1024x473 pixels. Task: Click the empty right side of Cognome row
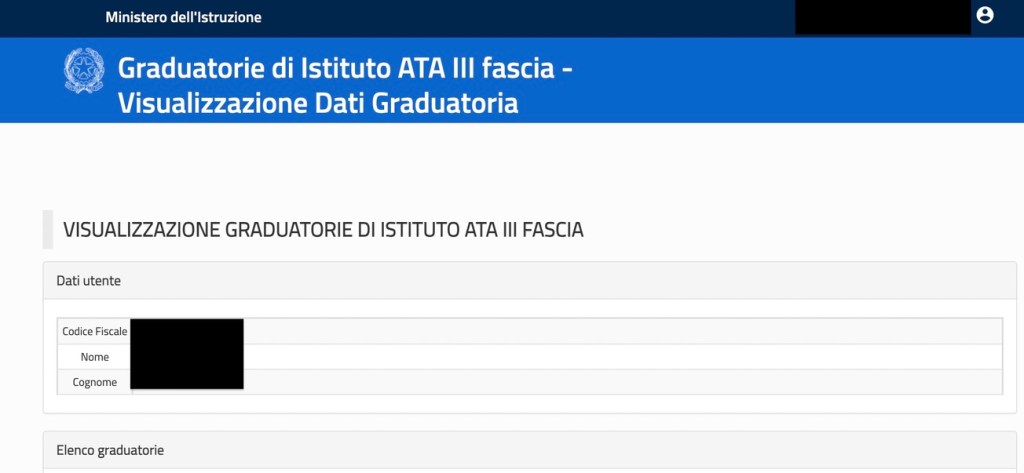click(x=620, y=382)
